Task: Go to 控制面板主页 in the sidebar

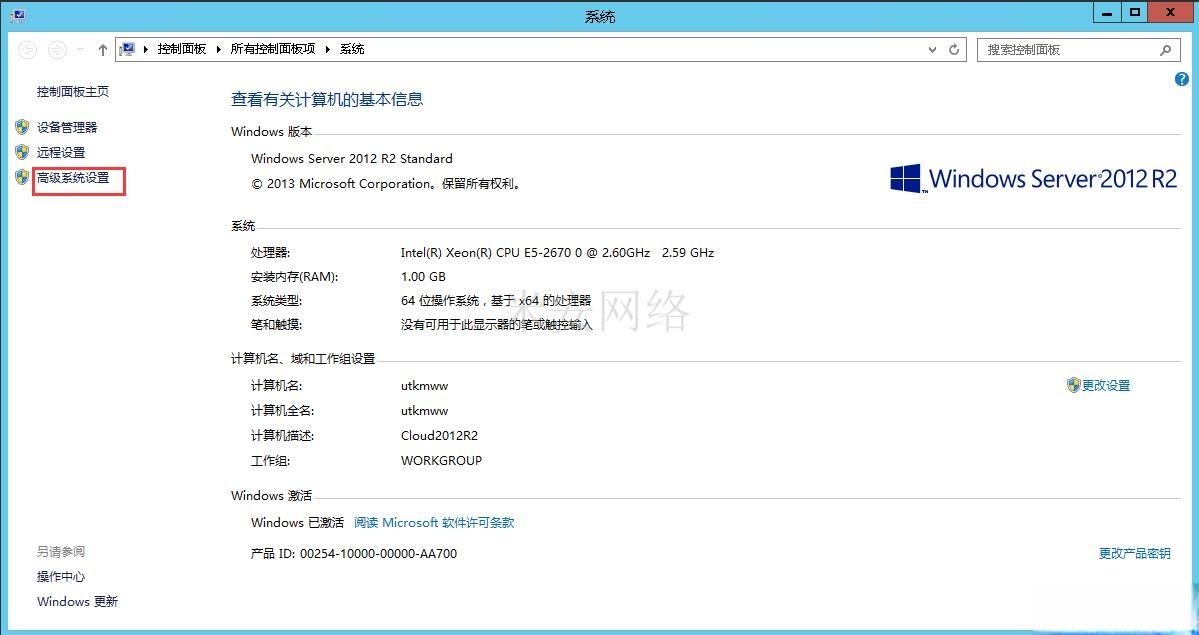Action: [73, 92]
